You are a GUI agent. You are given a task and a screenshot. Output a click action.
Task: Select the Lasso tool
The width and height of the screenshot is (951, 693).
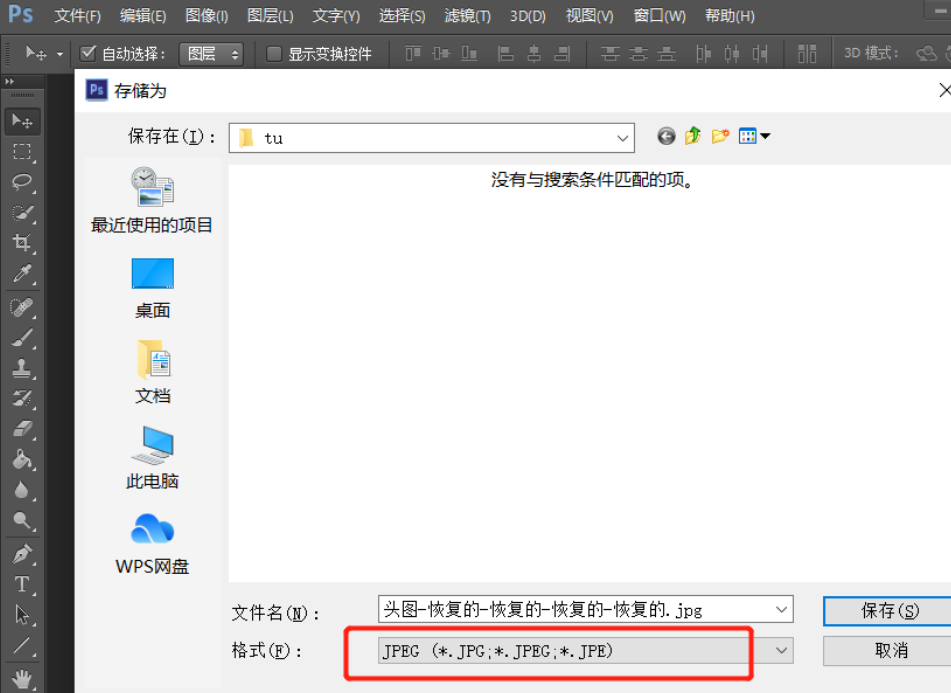(x=22, y=182)
